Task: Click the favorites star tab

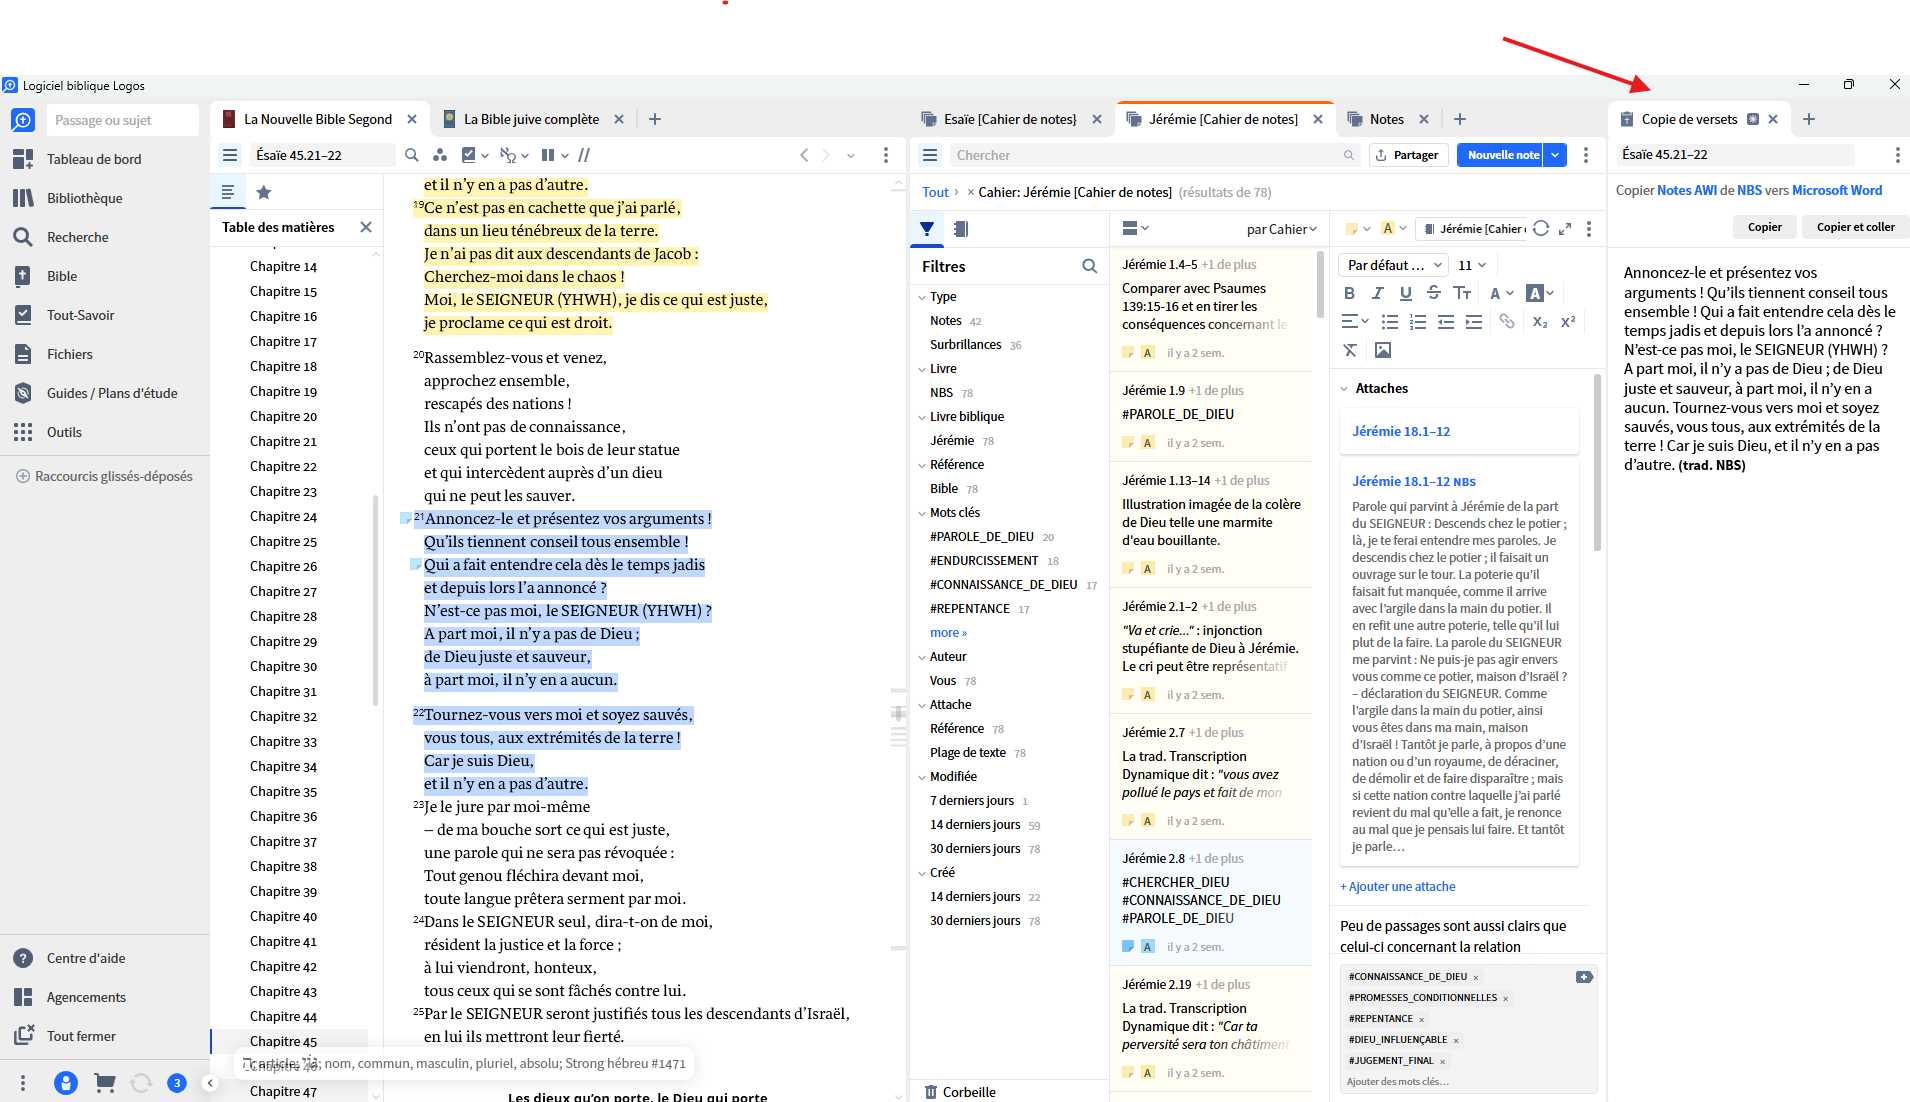Action: tap(264, 192)
